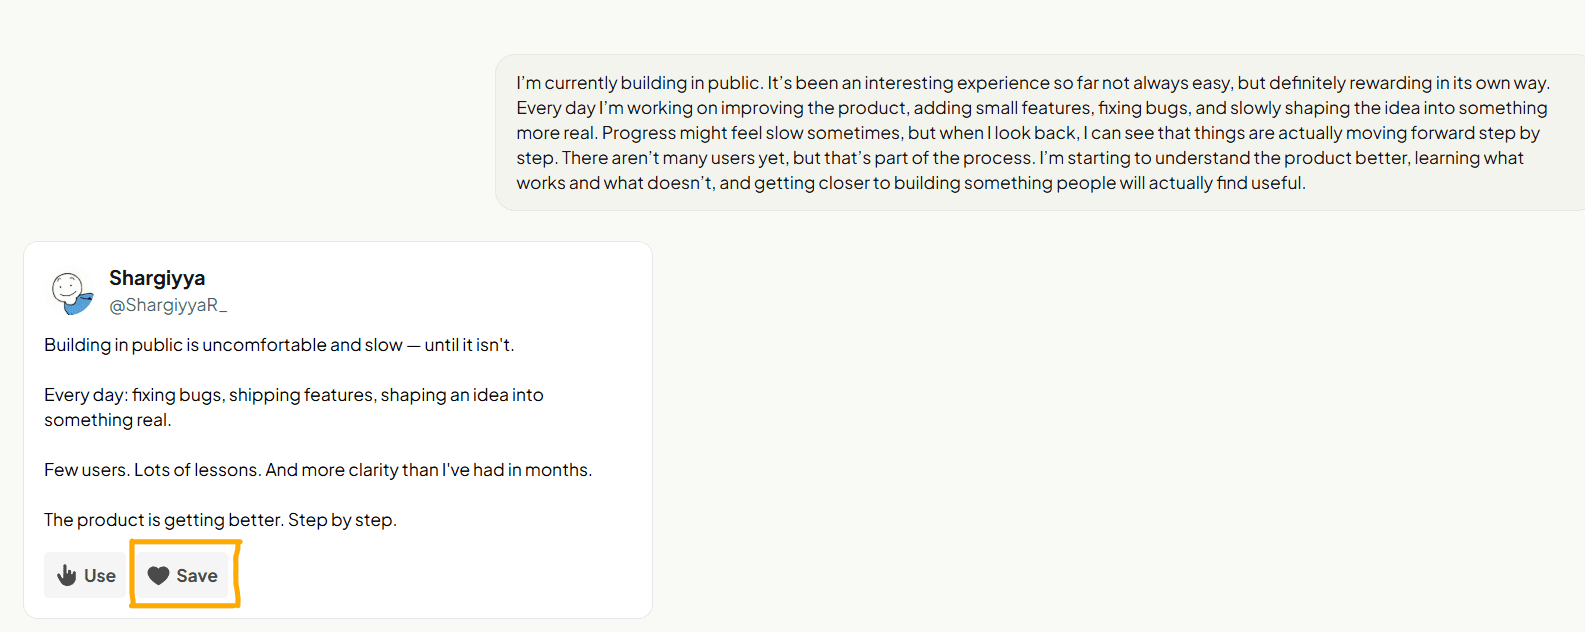Click the message line starting "Every day I'm working"

click(x=1031, y=108)
